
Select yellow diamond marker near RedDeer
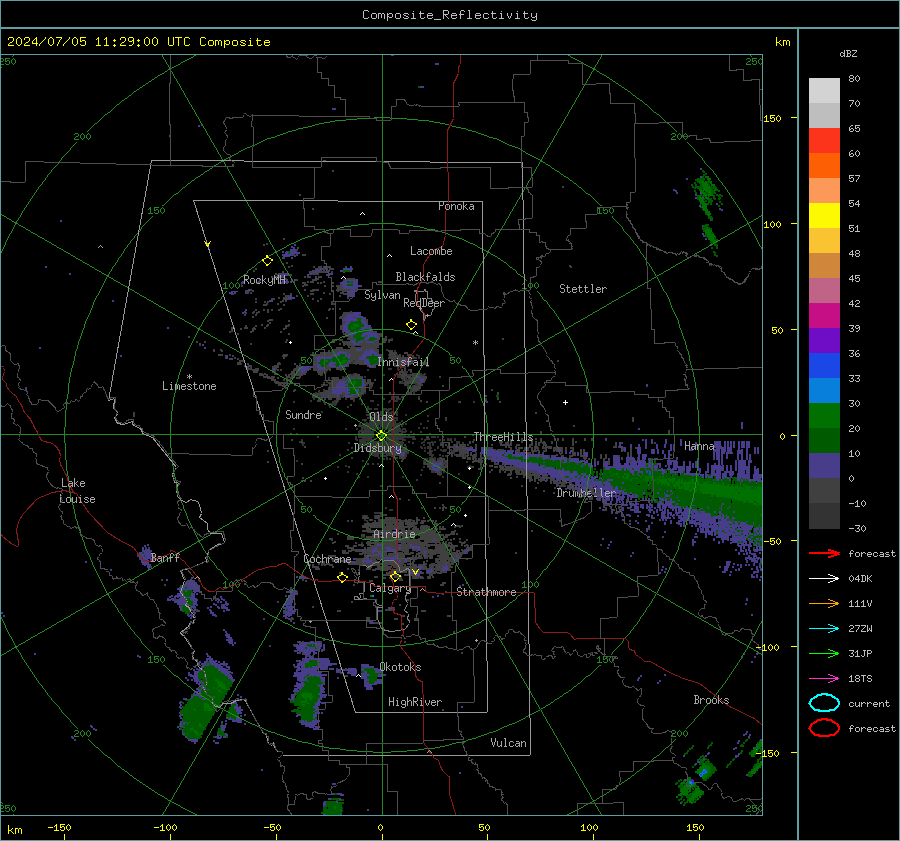pyautogui.click(x=412, y=325)
